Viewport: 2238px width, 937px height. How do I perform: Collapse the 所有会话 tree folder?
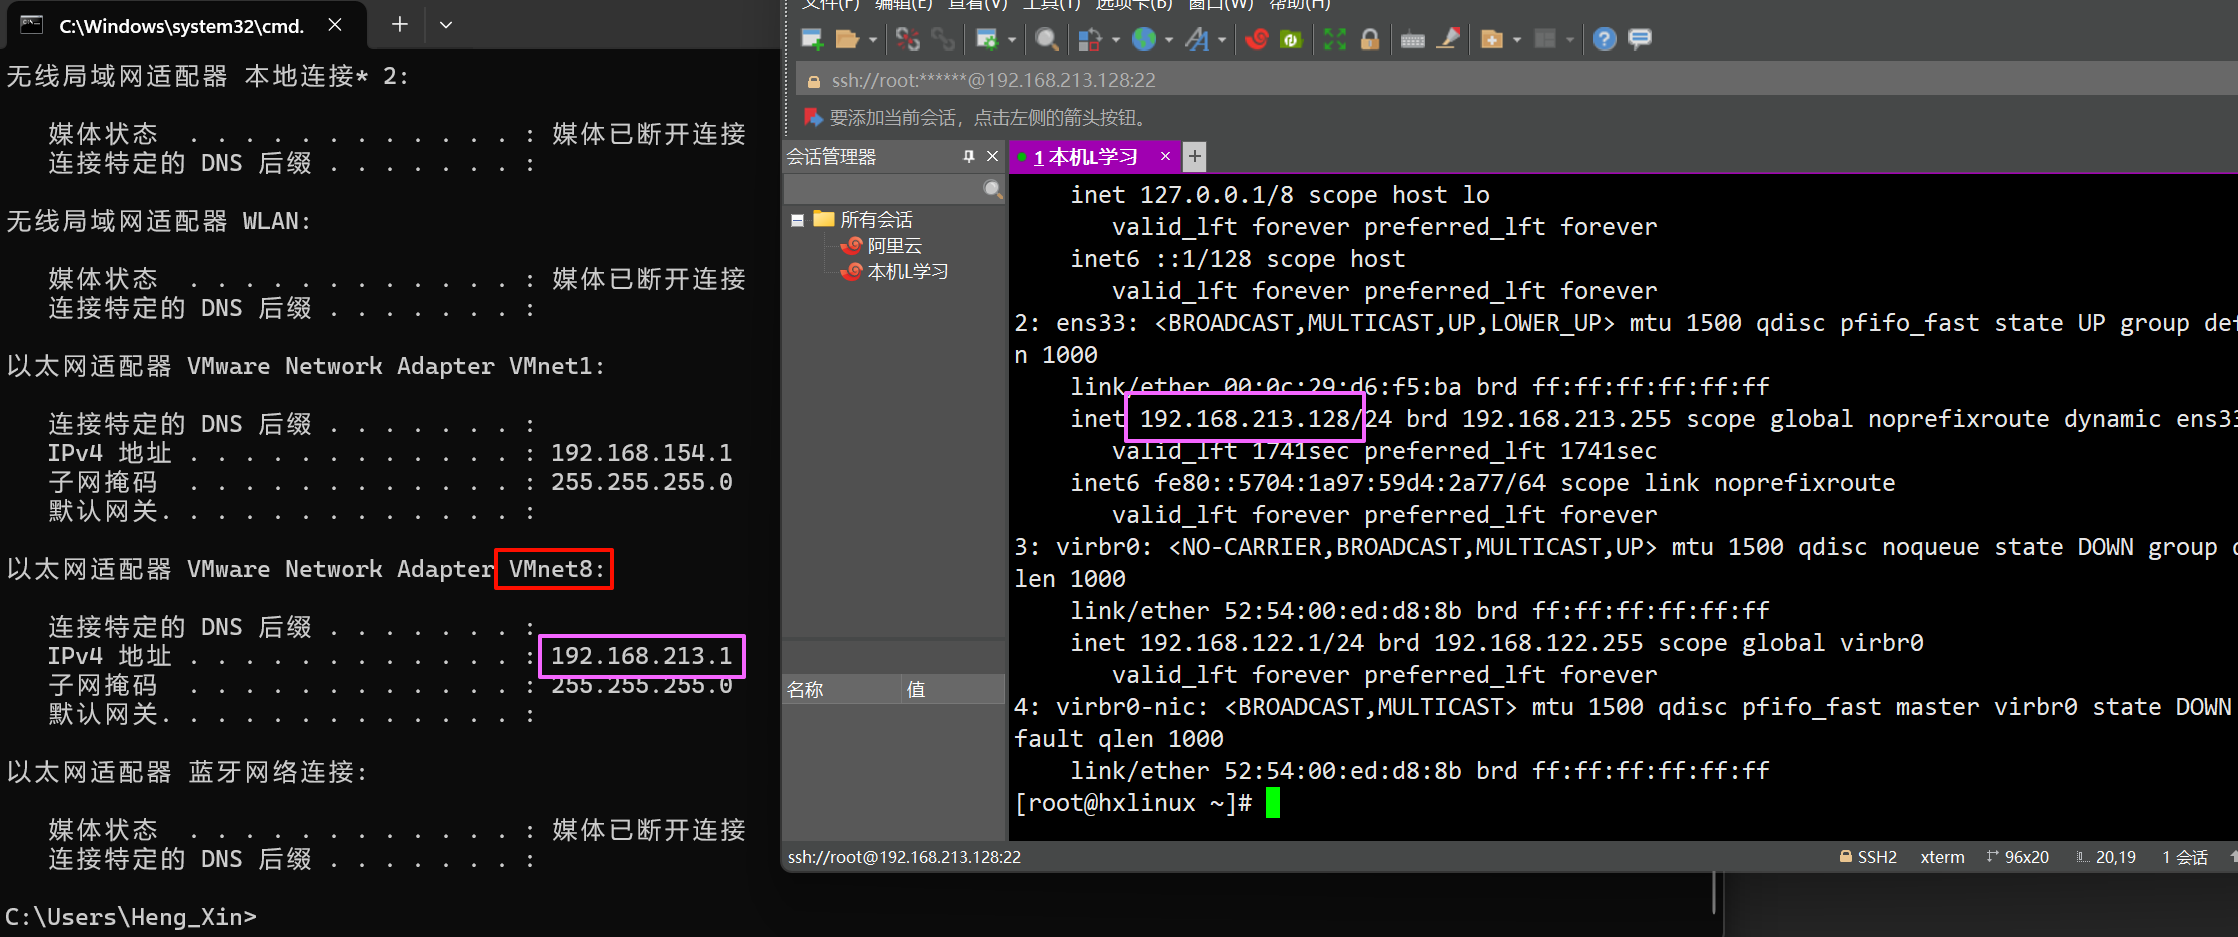pos(797,220)
